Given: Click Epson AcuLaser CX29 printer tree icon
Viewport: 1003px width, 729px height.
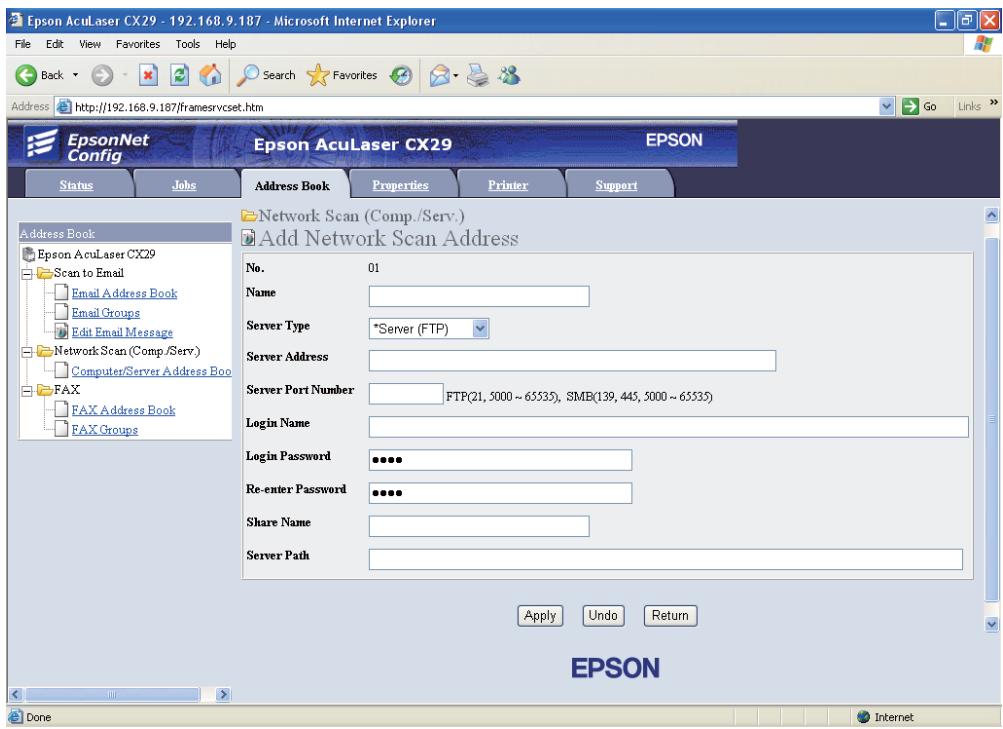Looking at the screenshot, I should point(29,255).
